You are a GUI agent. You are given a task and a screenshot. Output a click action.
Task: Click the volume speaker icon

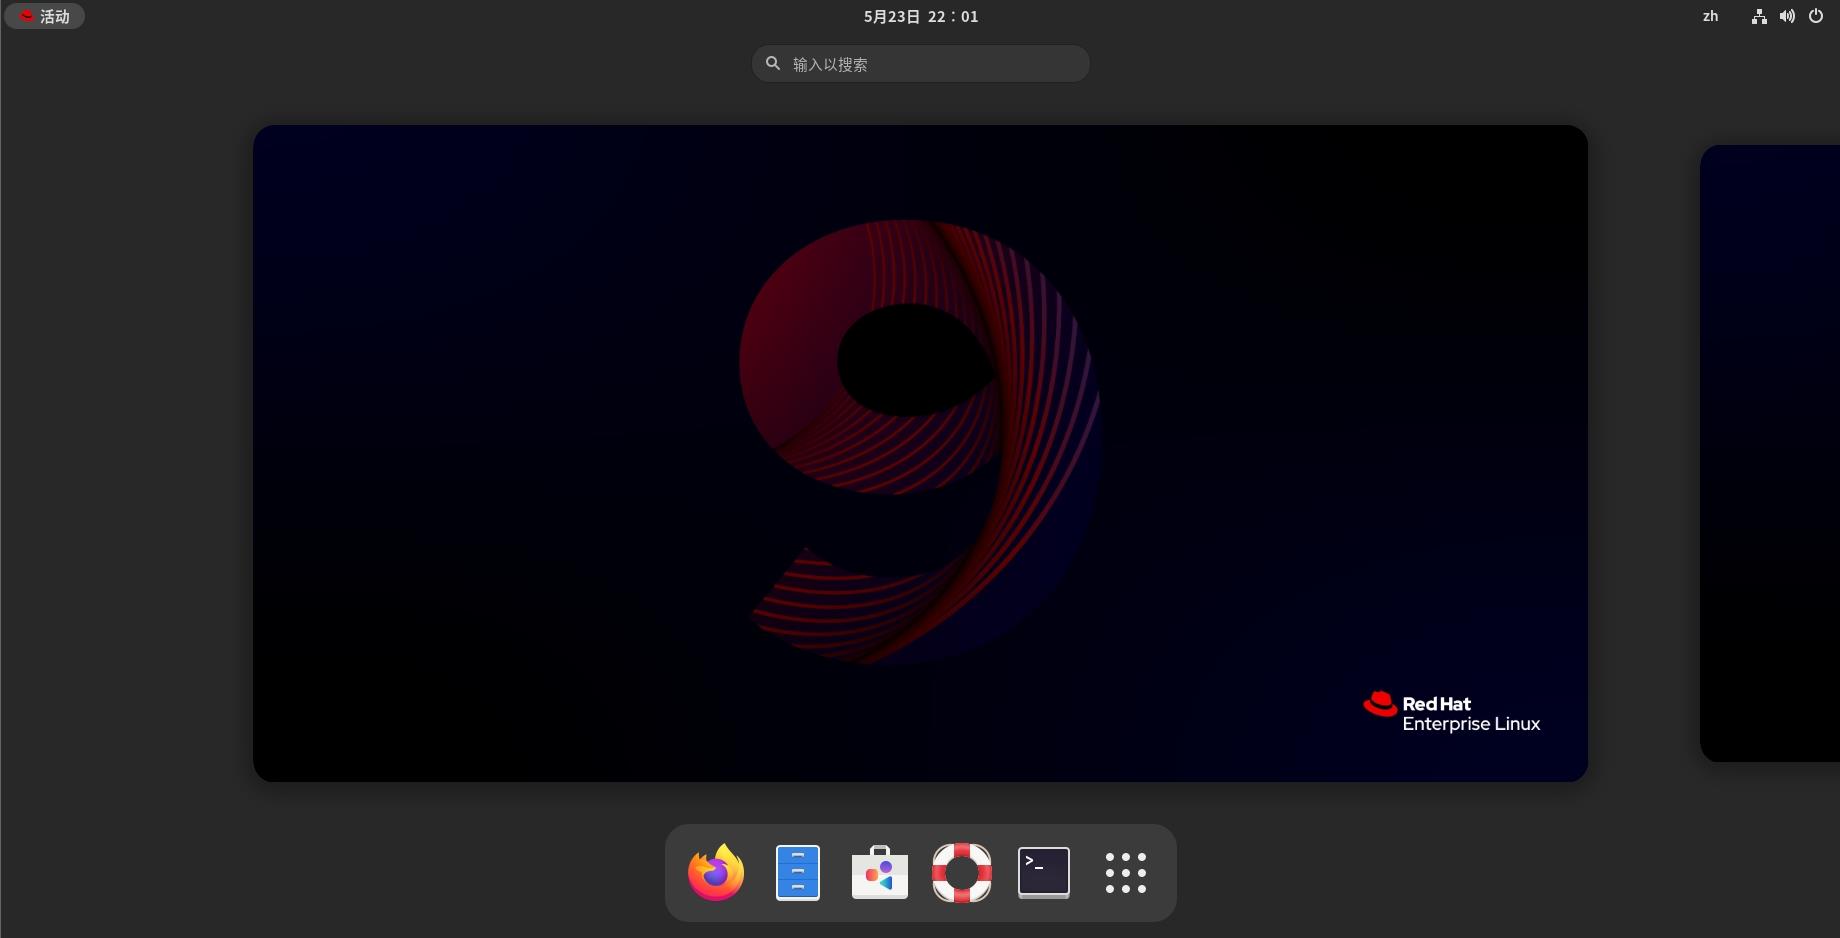tap(1787, 16)
